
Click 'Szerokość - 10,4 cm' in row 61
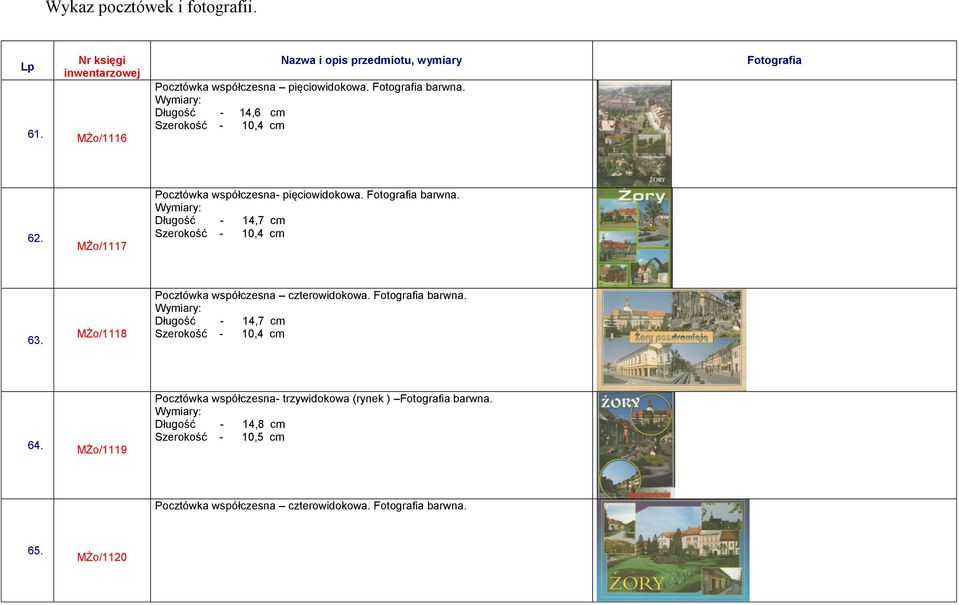click(220, 125)
